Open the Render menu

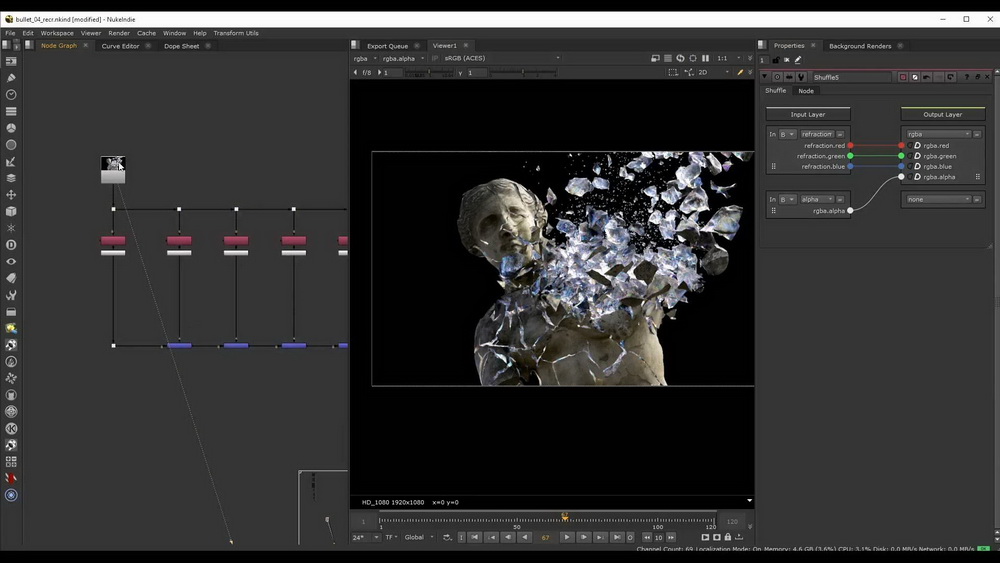(x=119, y=33)
